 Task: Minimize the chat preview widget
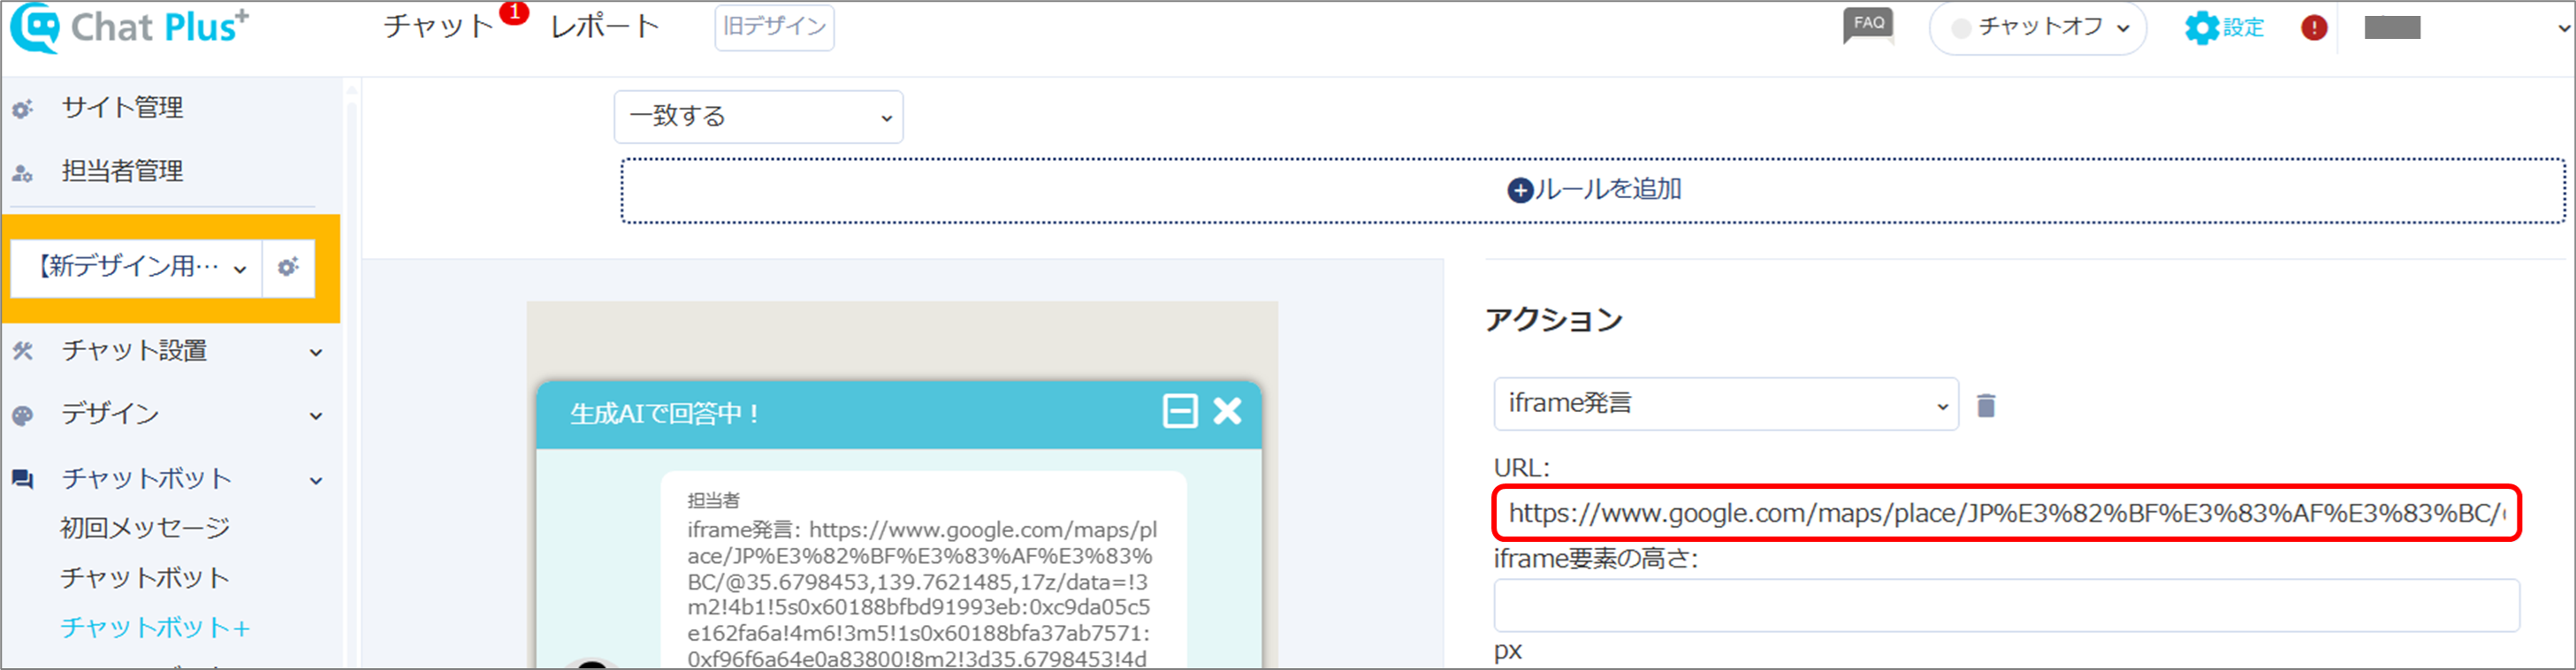click(x=1180, y=411)
